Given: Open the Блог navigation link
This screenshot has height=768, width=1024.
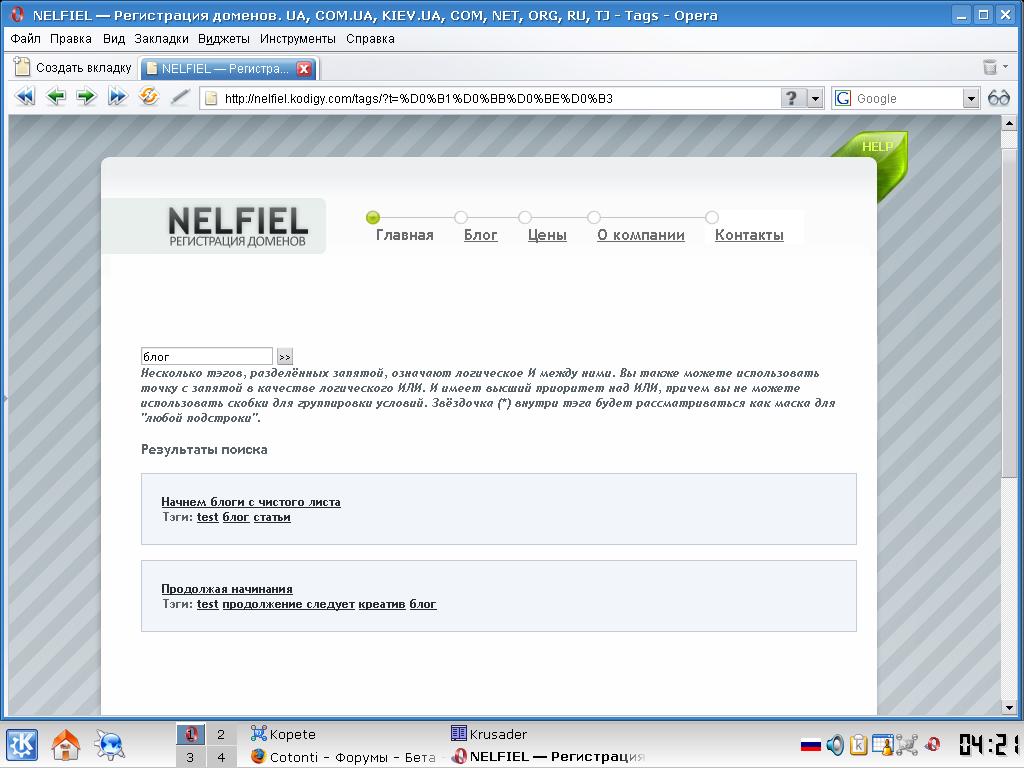Looking at the screenshot, I should click(x=481, y=235).
